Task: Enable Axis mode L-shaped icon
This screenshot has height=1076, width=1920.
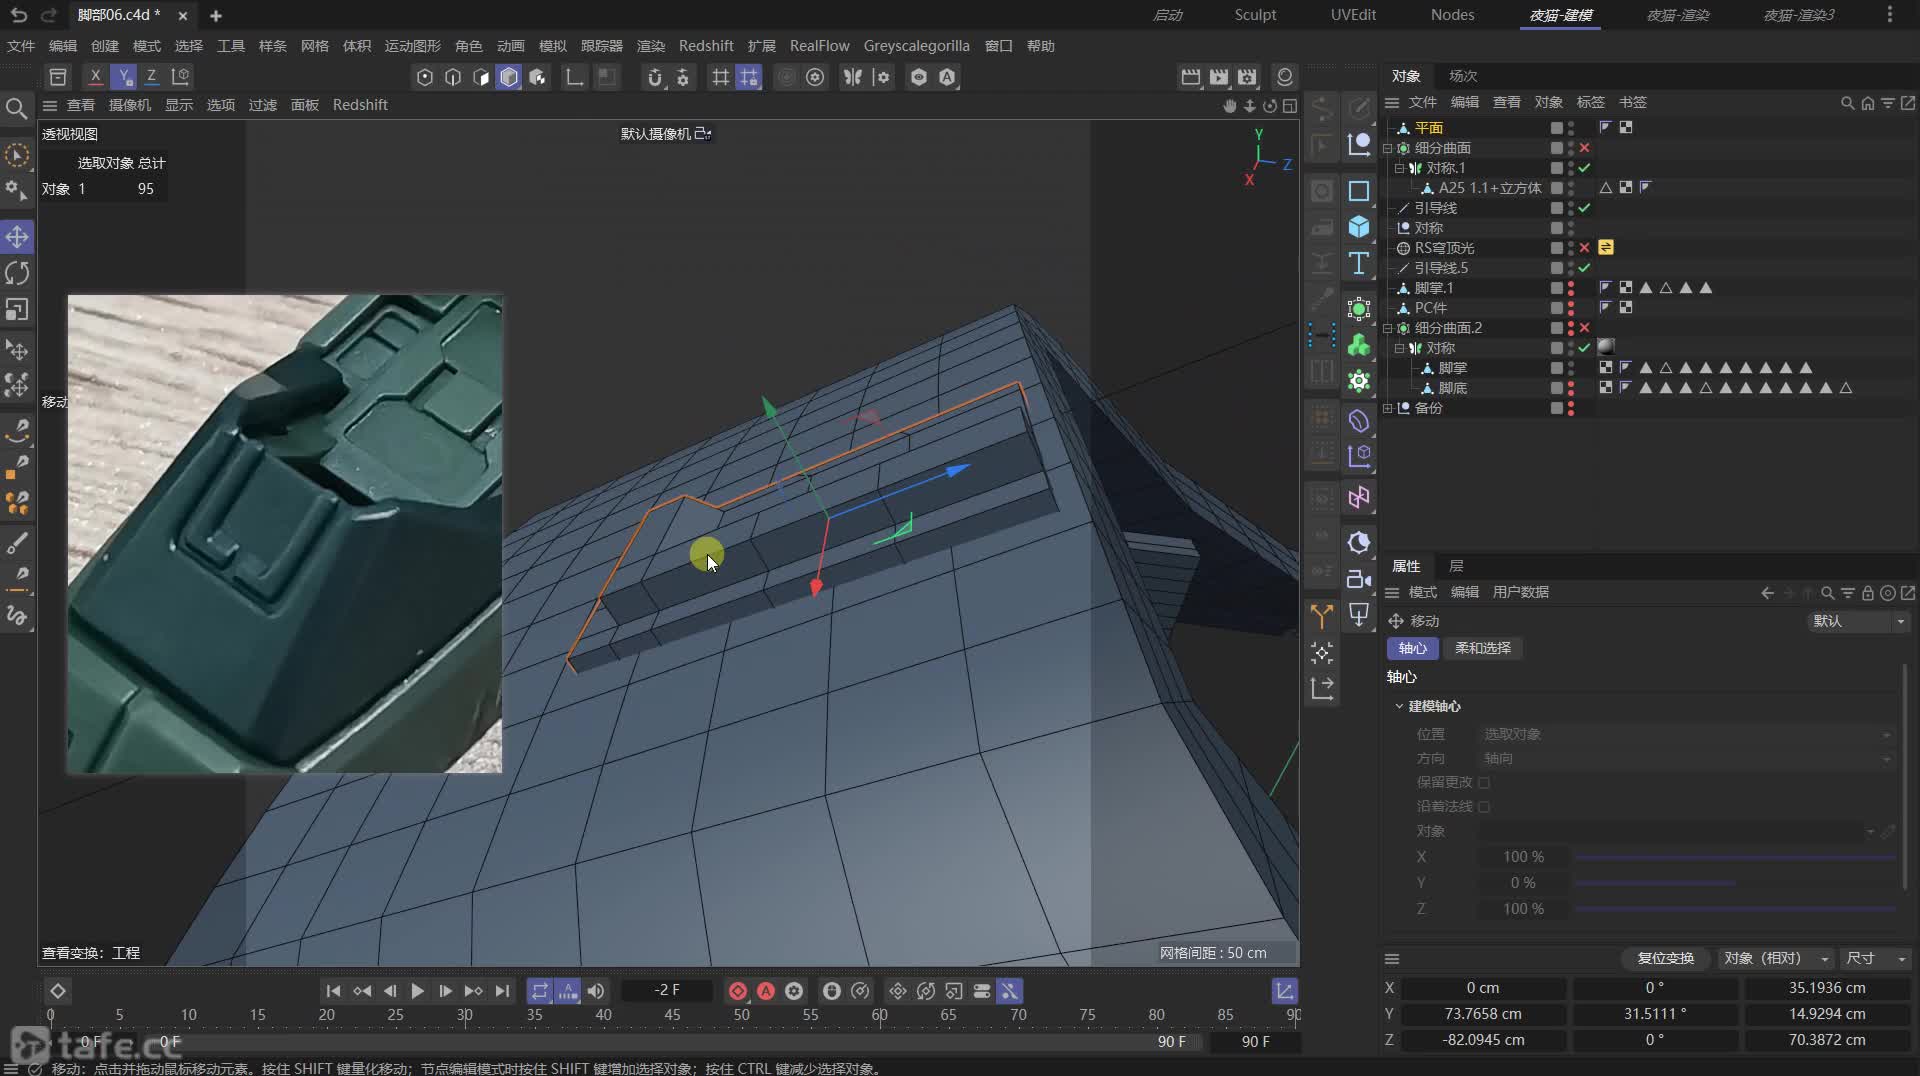Action: [575, 77]
